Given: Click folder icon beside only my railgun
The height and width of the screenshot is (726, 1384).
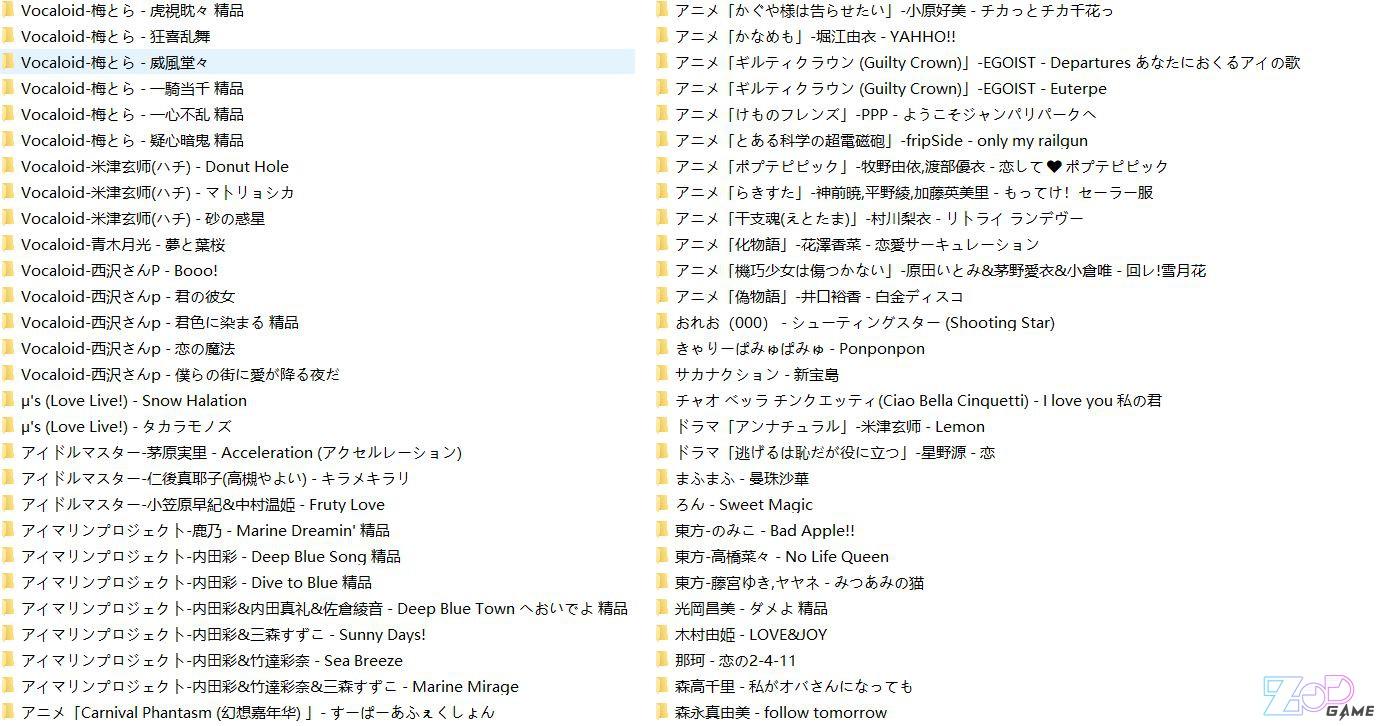Looking at the screenshot, I should click(662, 140).
